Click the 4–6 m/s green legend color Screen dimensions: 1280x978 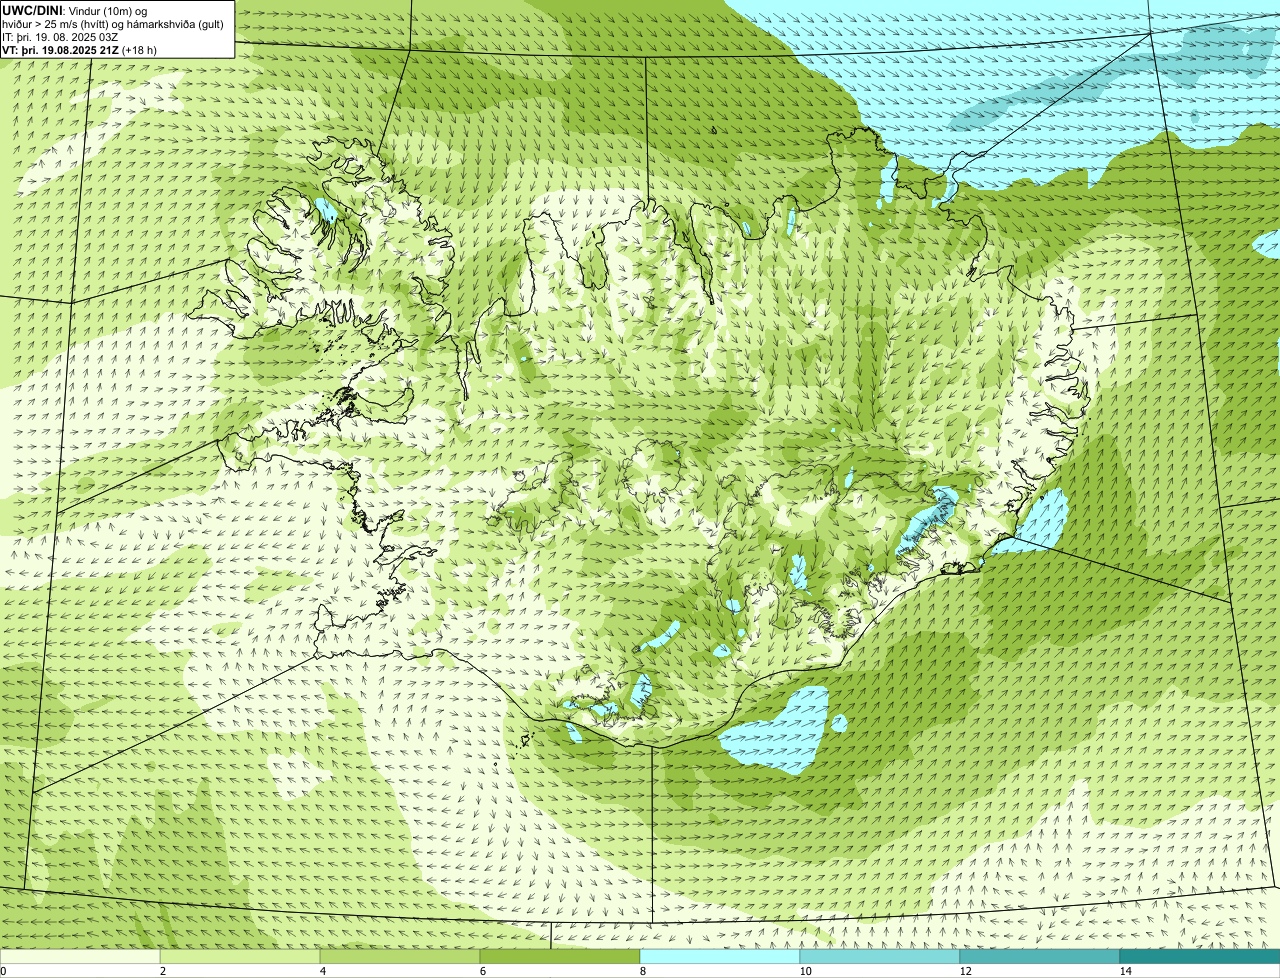point(401,956)
